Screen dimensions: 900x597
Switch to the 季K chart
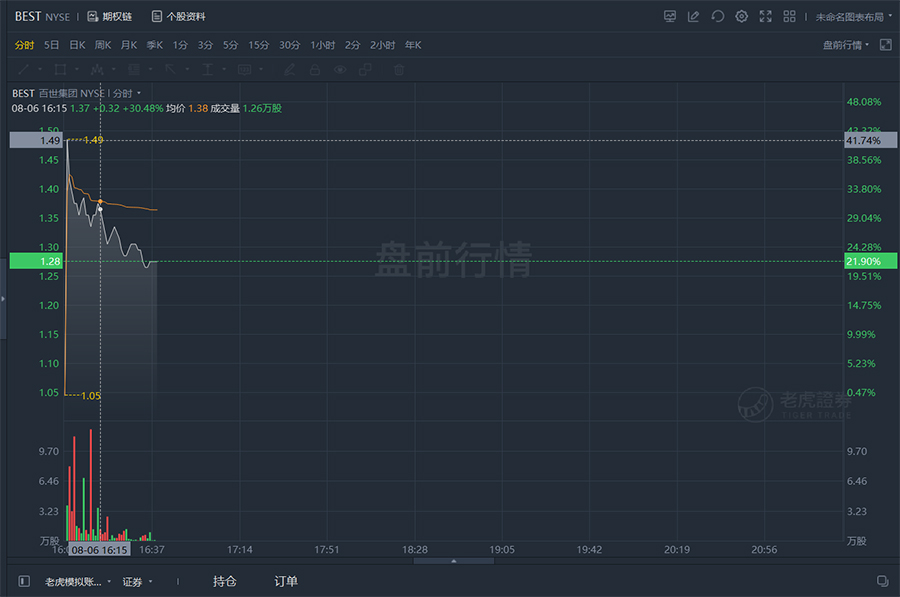(x=154, y=45)
